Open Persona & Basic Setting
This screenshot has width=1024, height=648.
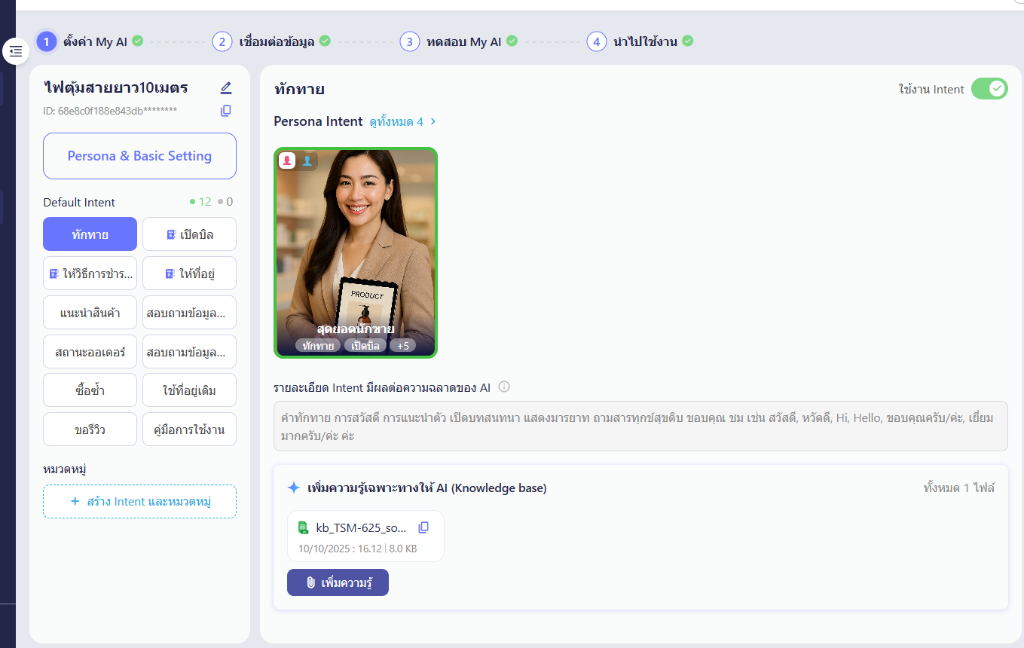pos(140,156)
